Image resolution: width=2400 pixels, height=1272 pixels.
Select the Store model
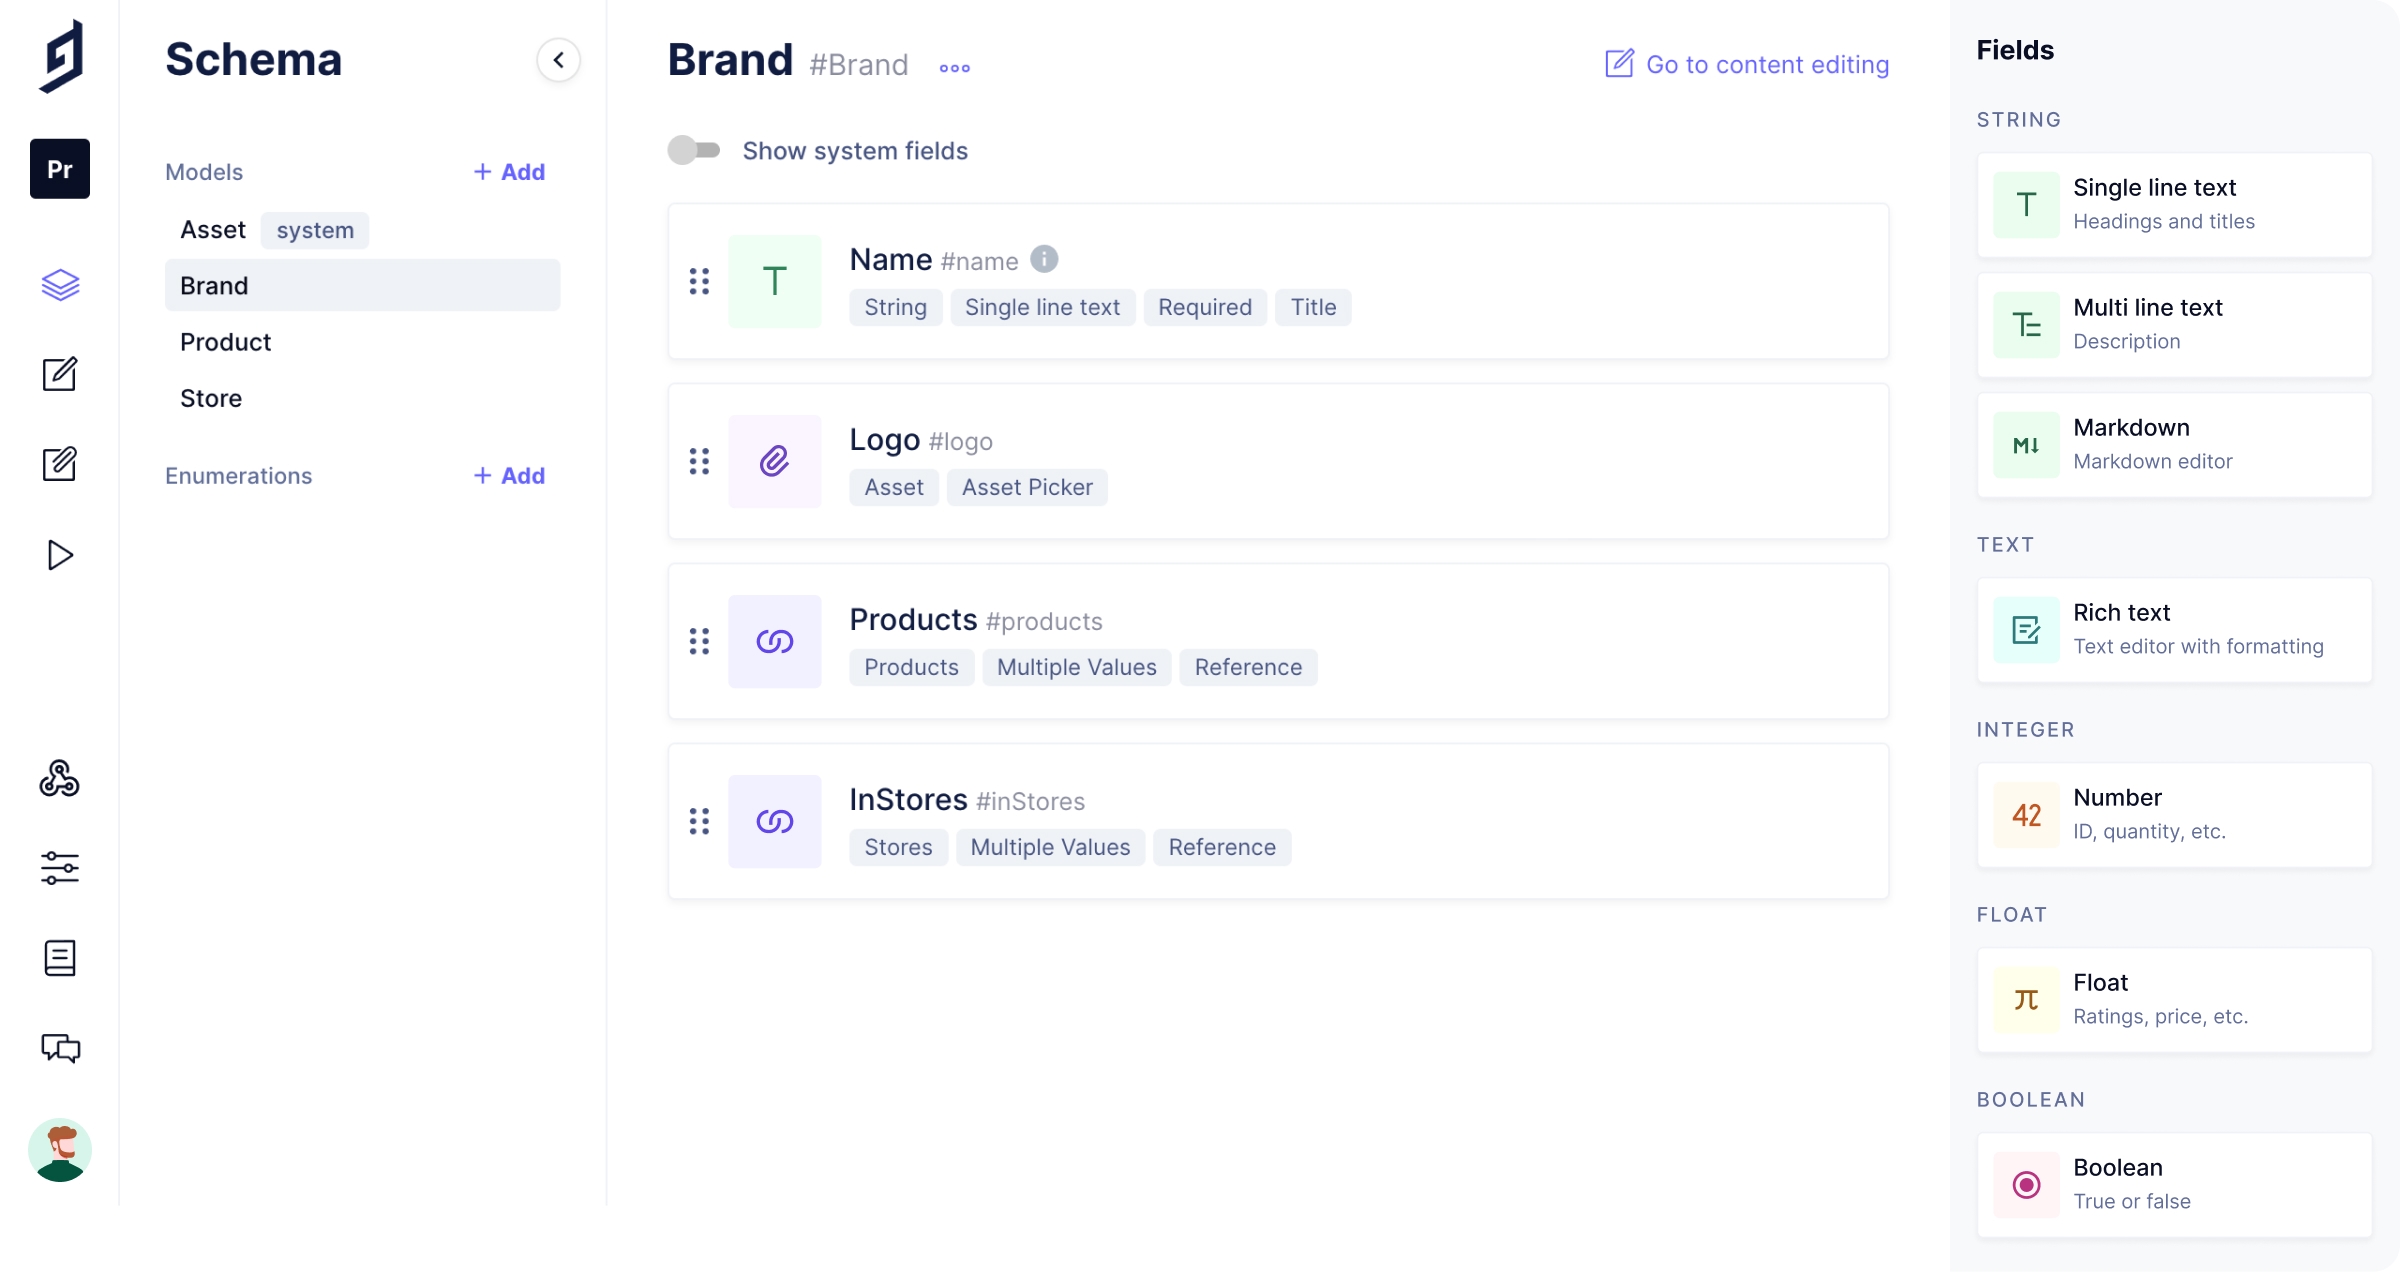pyautogui.click(x=211, y=398)
